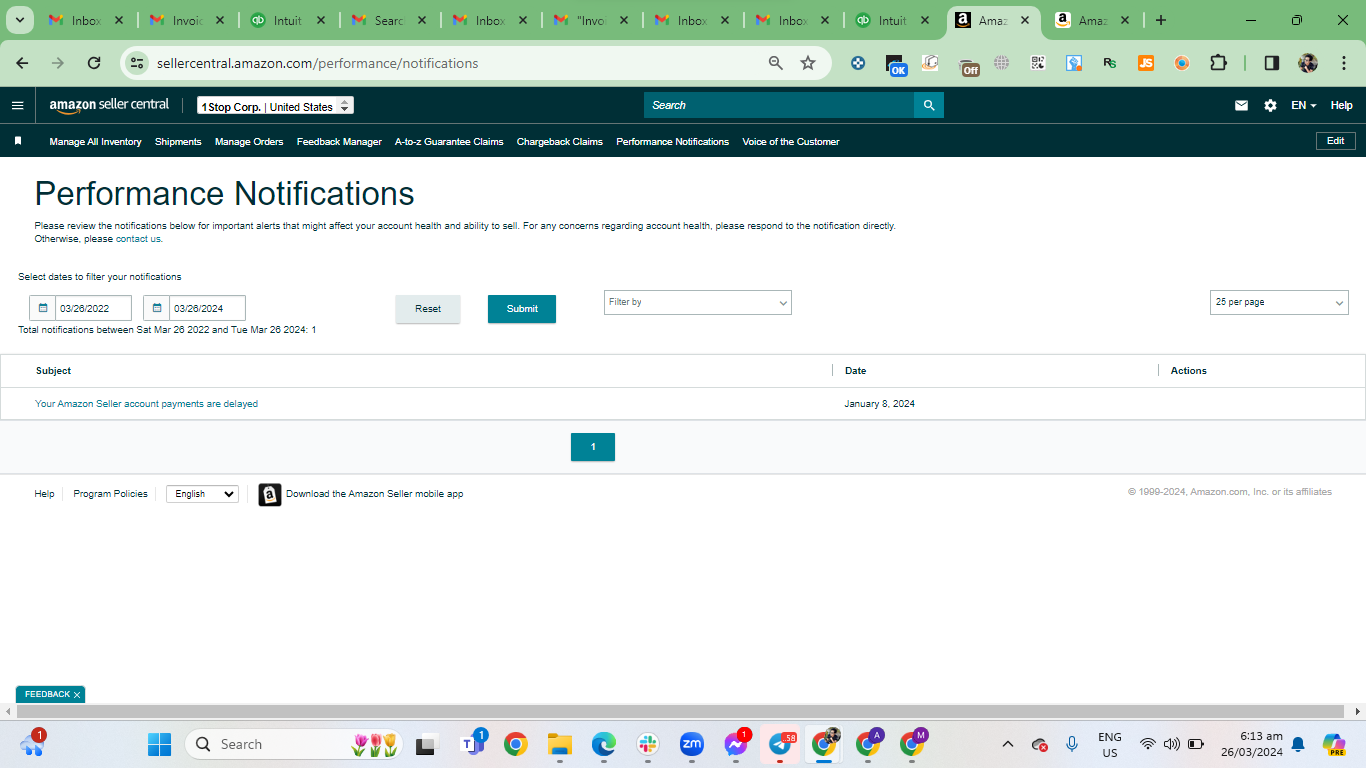Go back with the browser back arrow

pos(22,63)
